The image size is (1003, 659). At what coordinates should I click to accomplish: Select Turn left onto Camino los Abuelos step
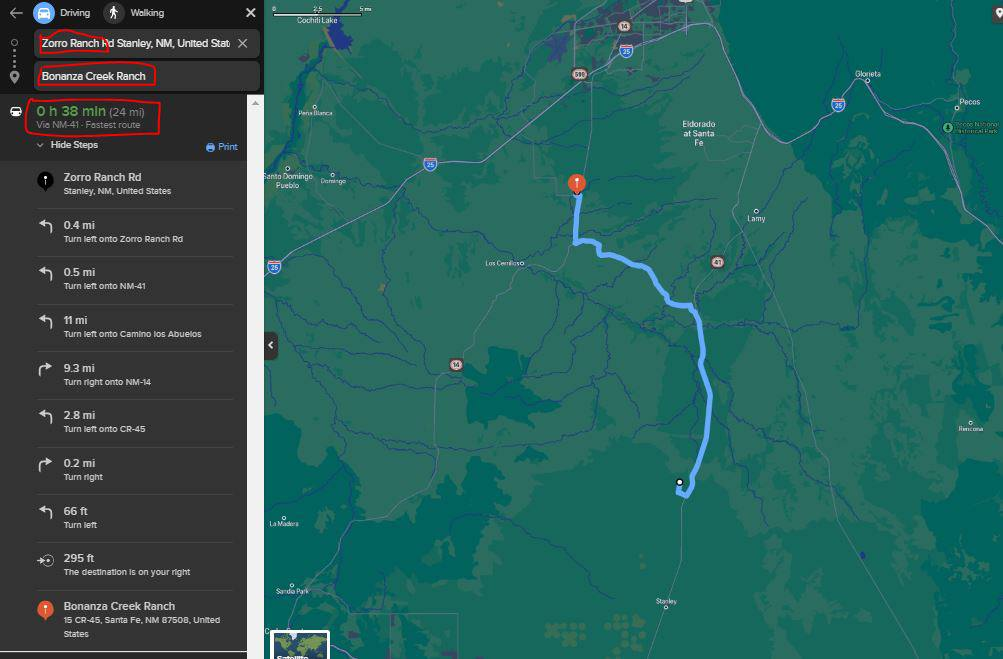136,327
